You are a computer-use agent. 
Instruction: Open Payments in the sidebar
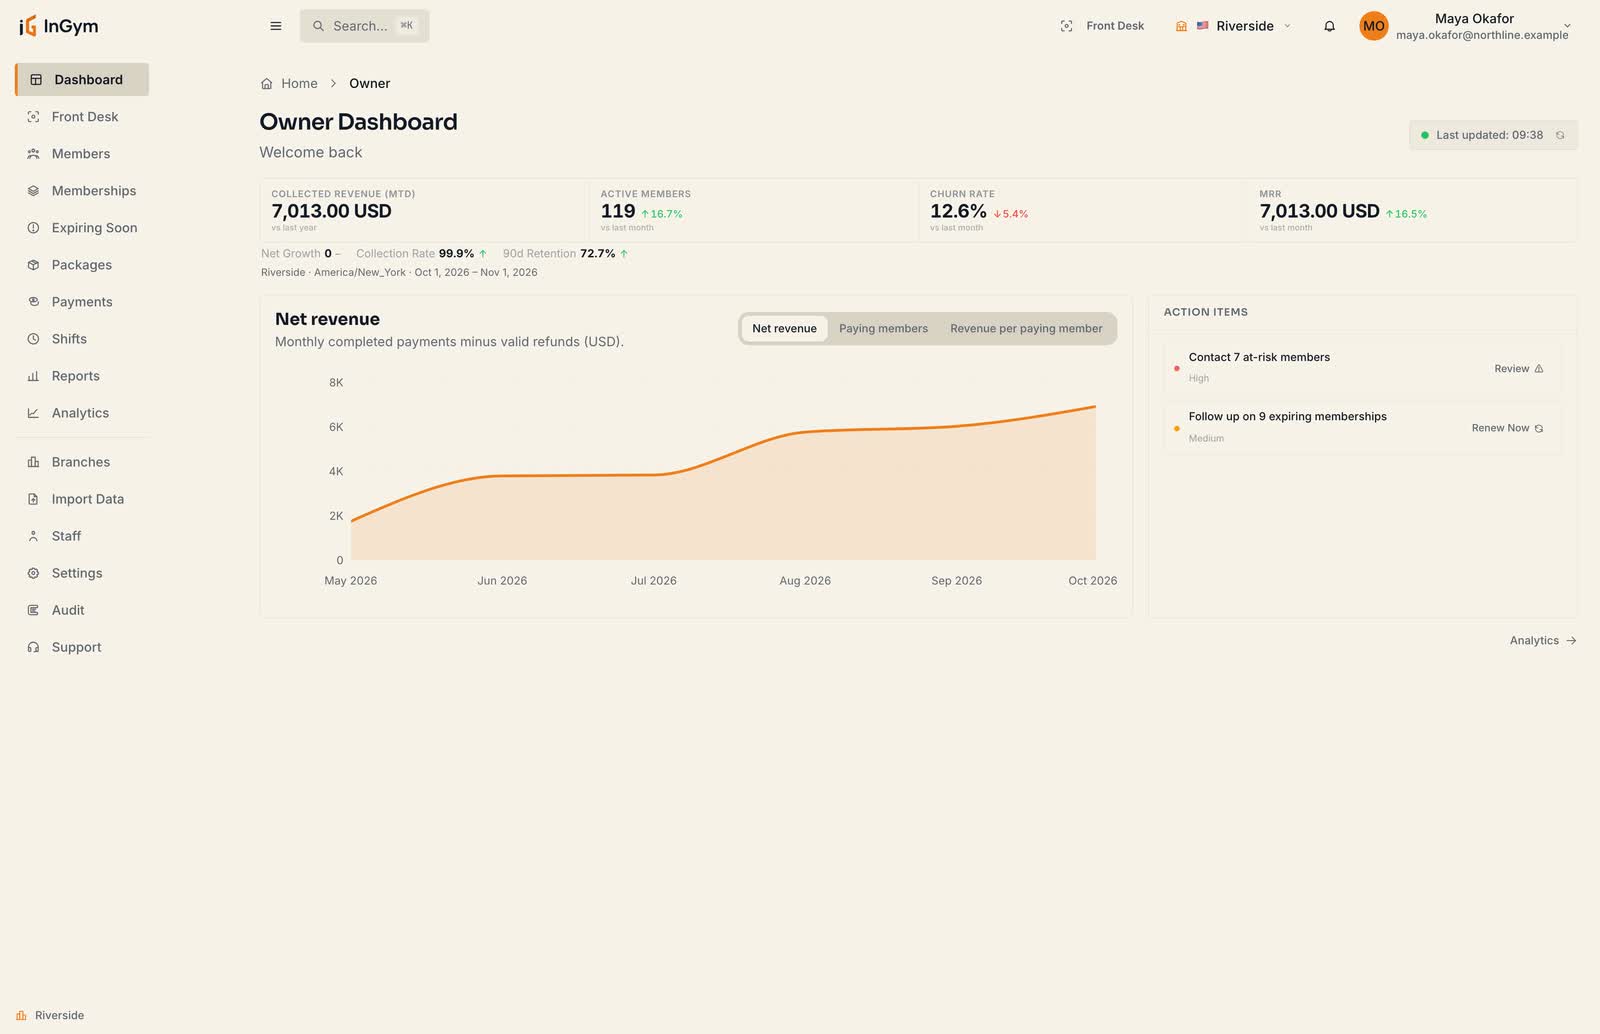point(82,302)
